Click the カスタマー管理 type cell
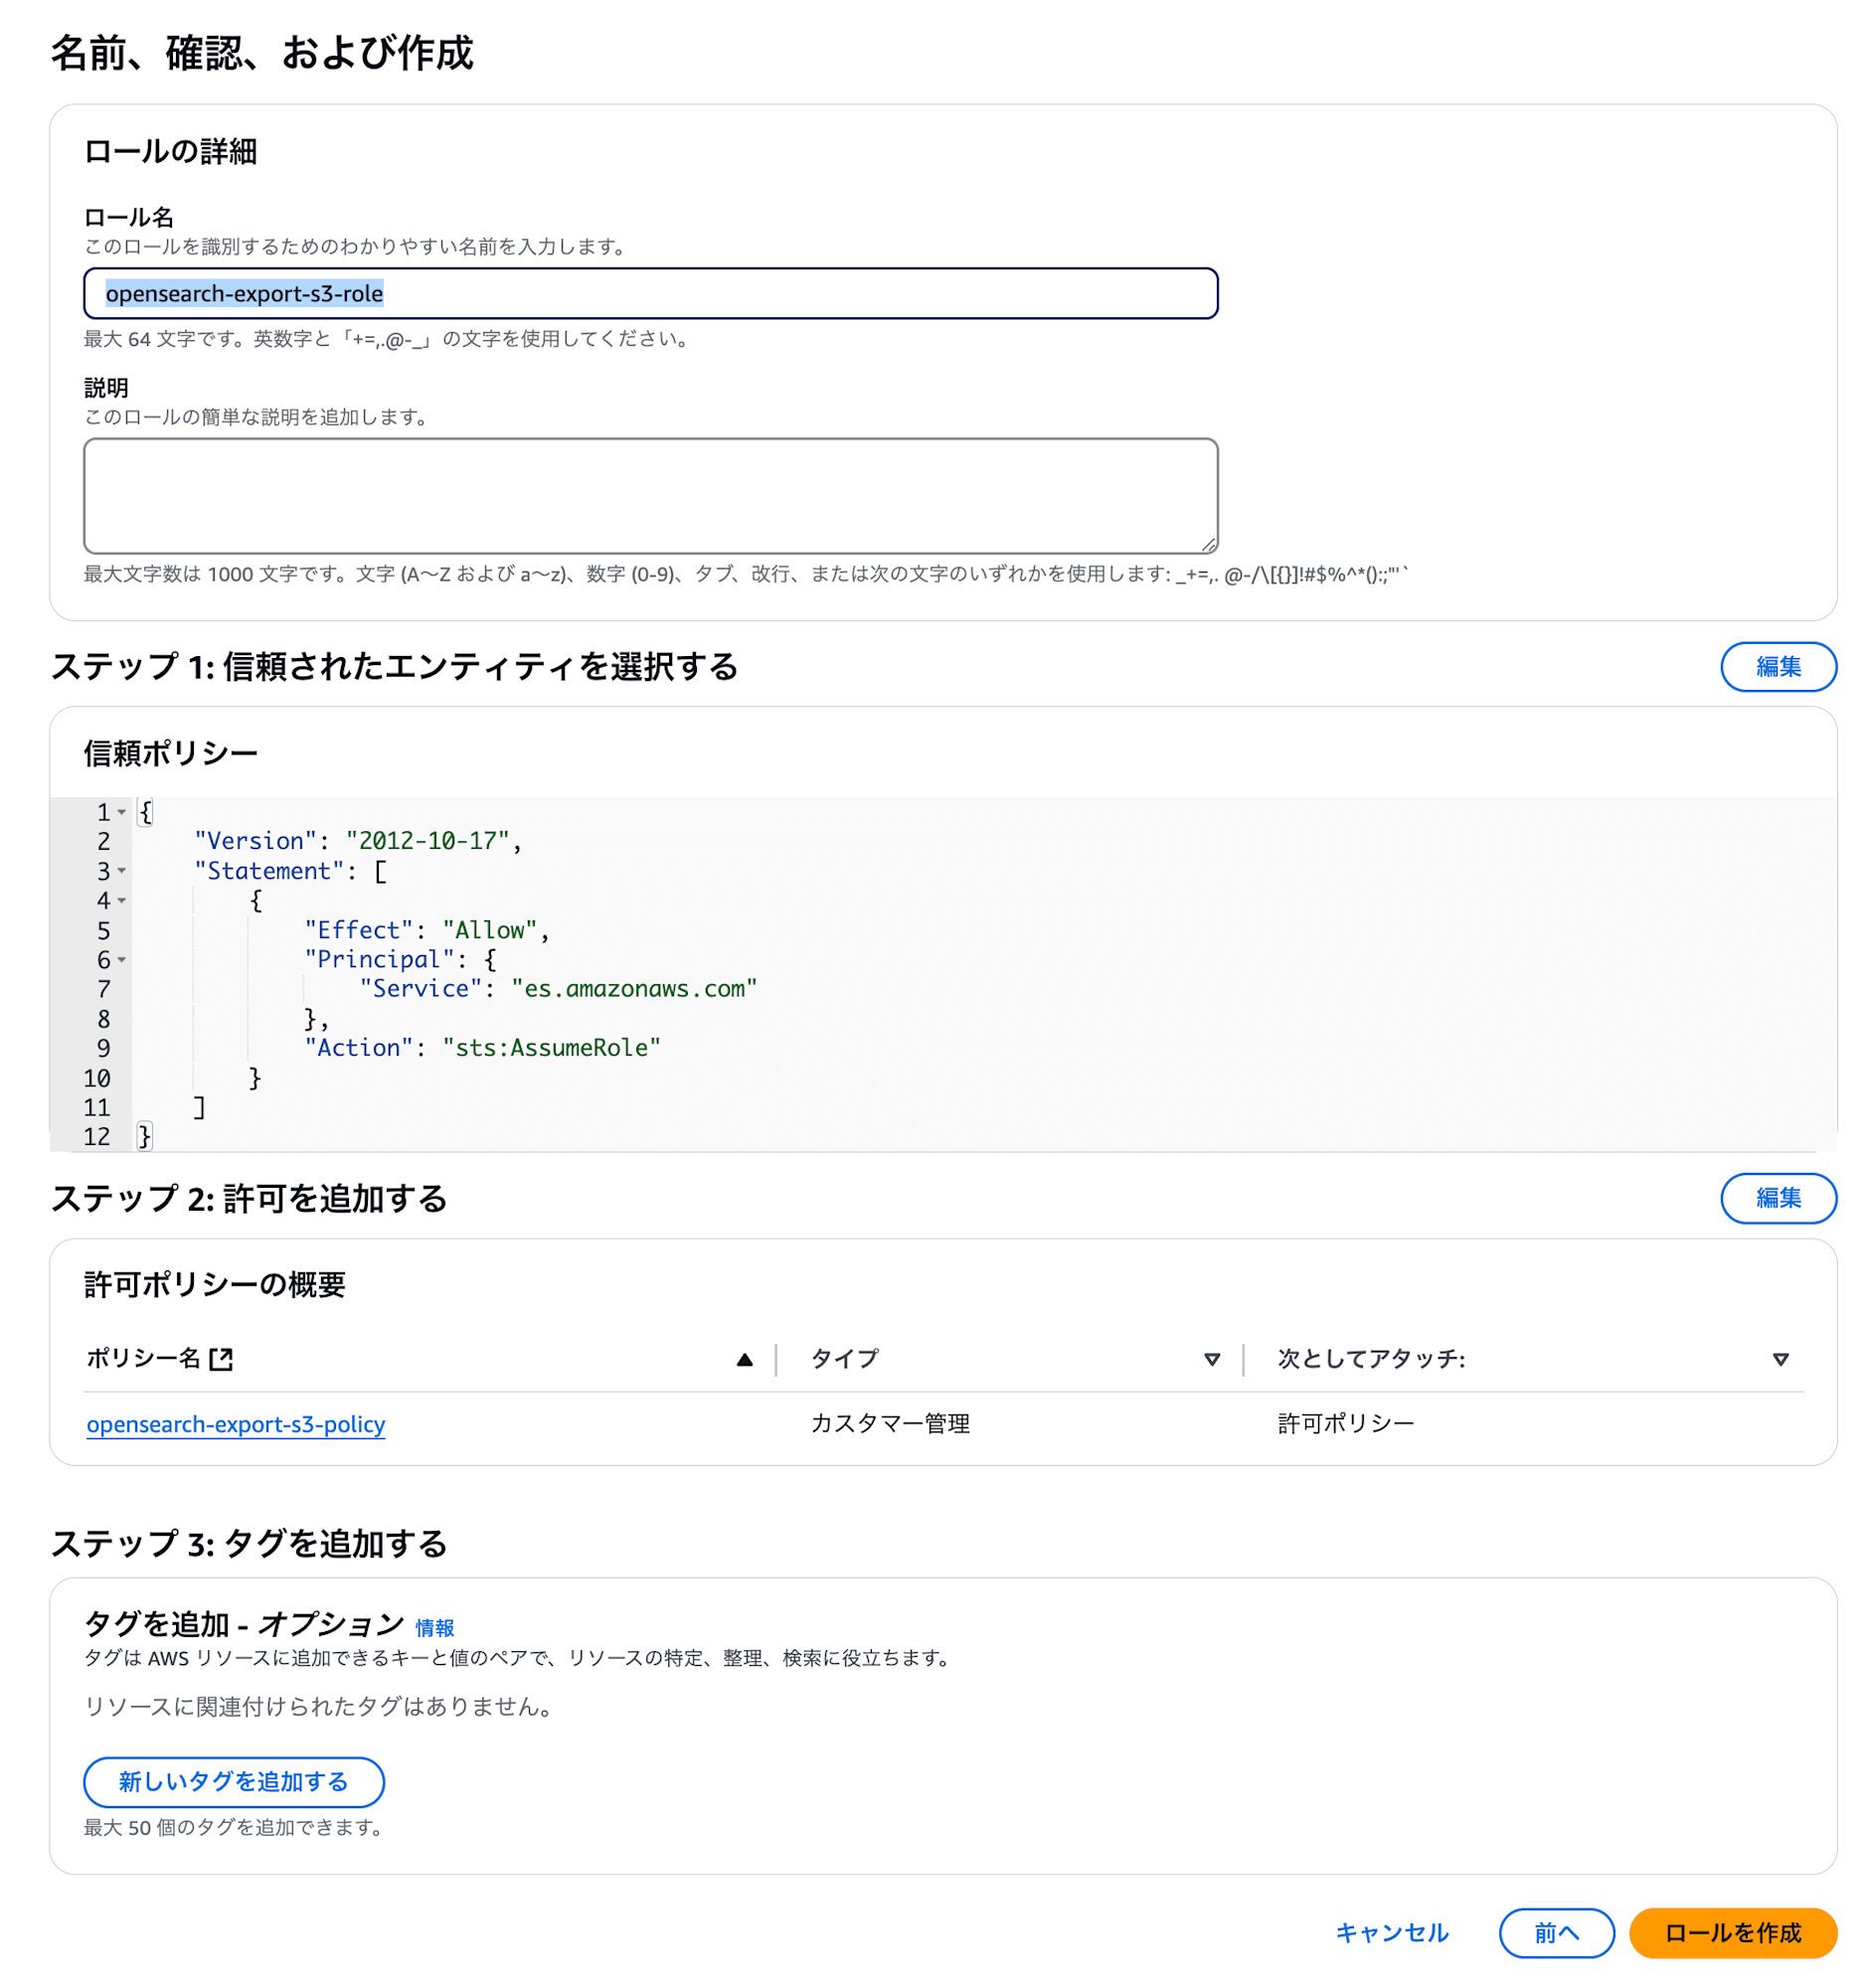This screenshot has width=1870, height=1988. pyautogui.click(x=889, y=1423)
